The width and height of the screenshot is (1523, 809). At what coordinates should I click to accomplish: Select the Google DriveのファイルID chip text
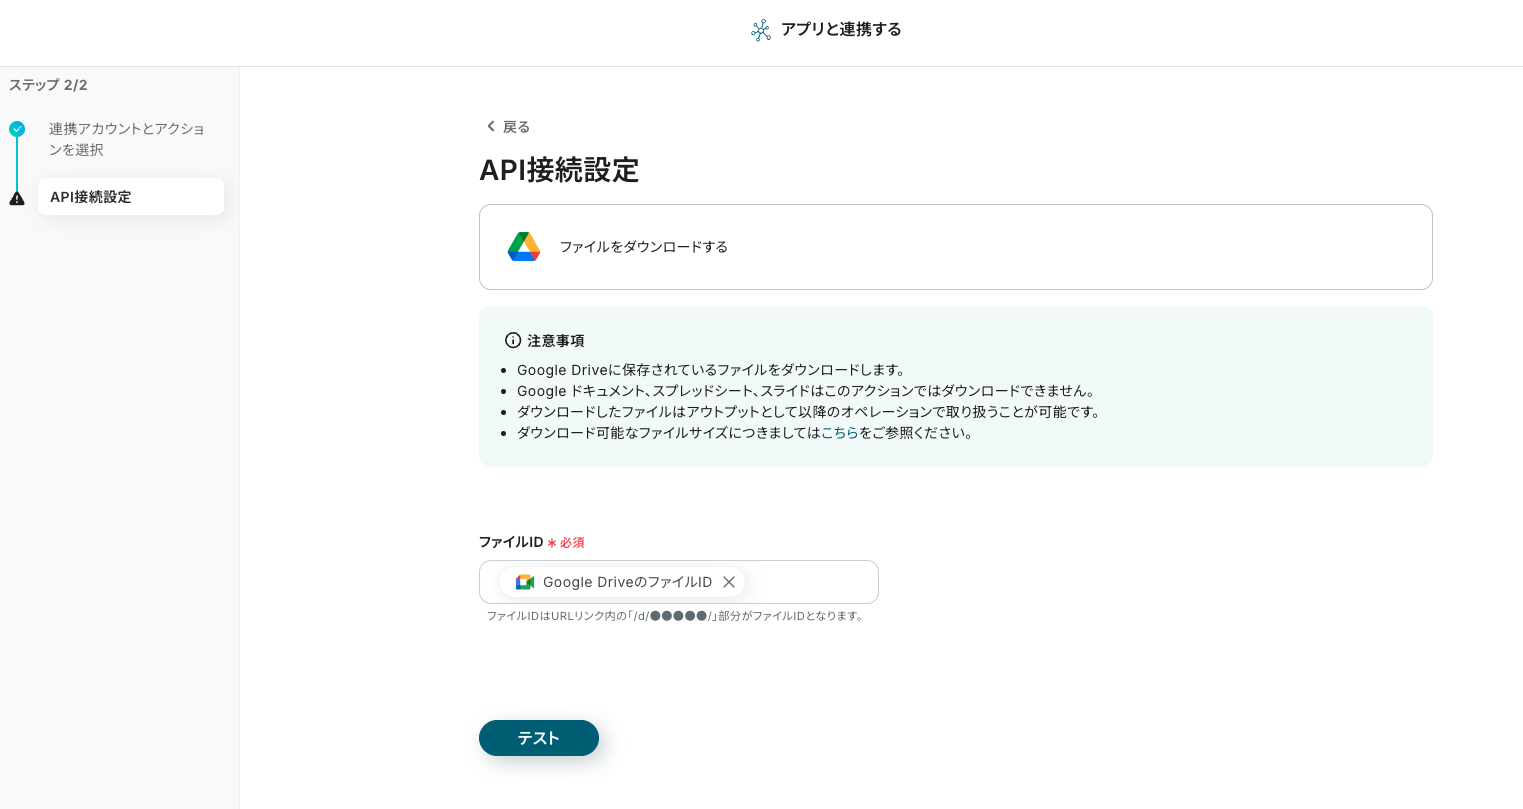[627, 582]
